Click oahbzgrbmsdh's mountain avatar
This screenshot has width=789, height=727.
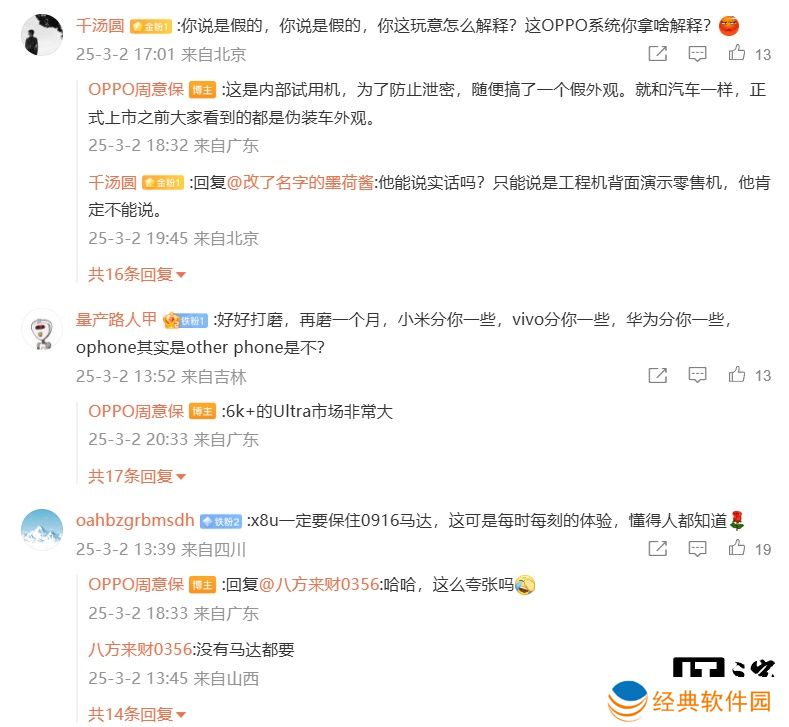pos(42,530)
